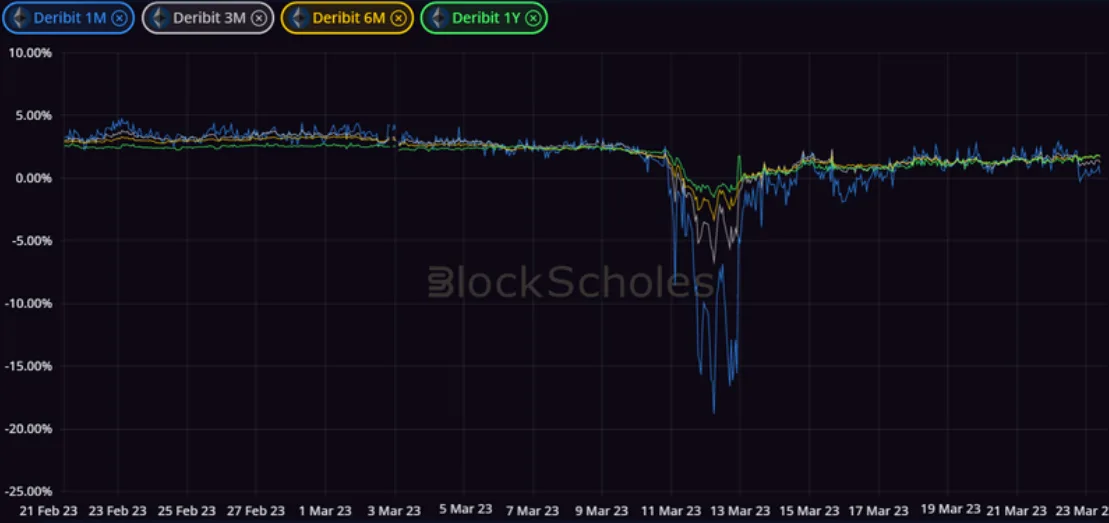Click the 3 Mar 23 date label
This screenshot has height=523, width=1109.
click(x=395, y=510)
